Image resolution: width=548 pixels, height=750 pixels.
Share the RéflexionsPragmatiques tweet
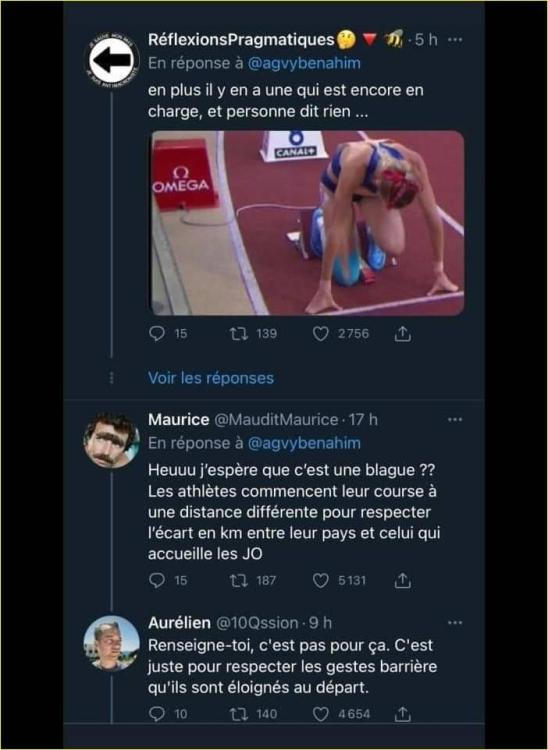[x=403, y=333]
